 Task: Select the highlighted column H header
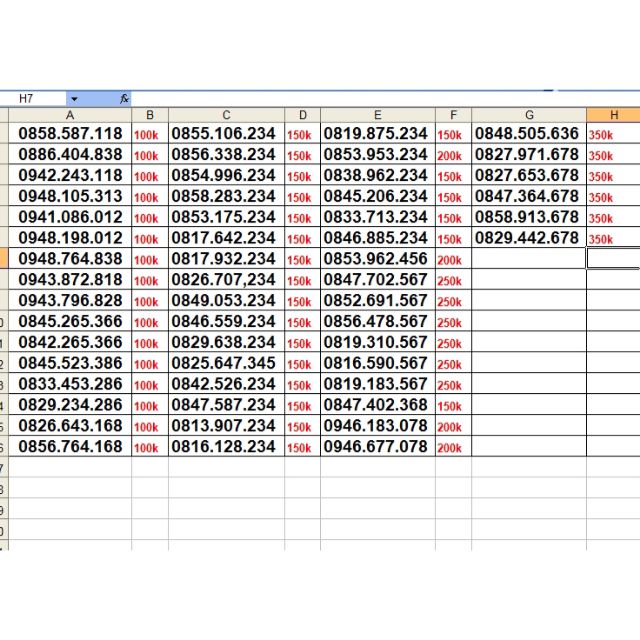click(x=613, y=115)
